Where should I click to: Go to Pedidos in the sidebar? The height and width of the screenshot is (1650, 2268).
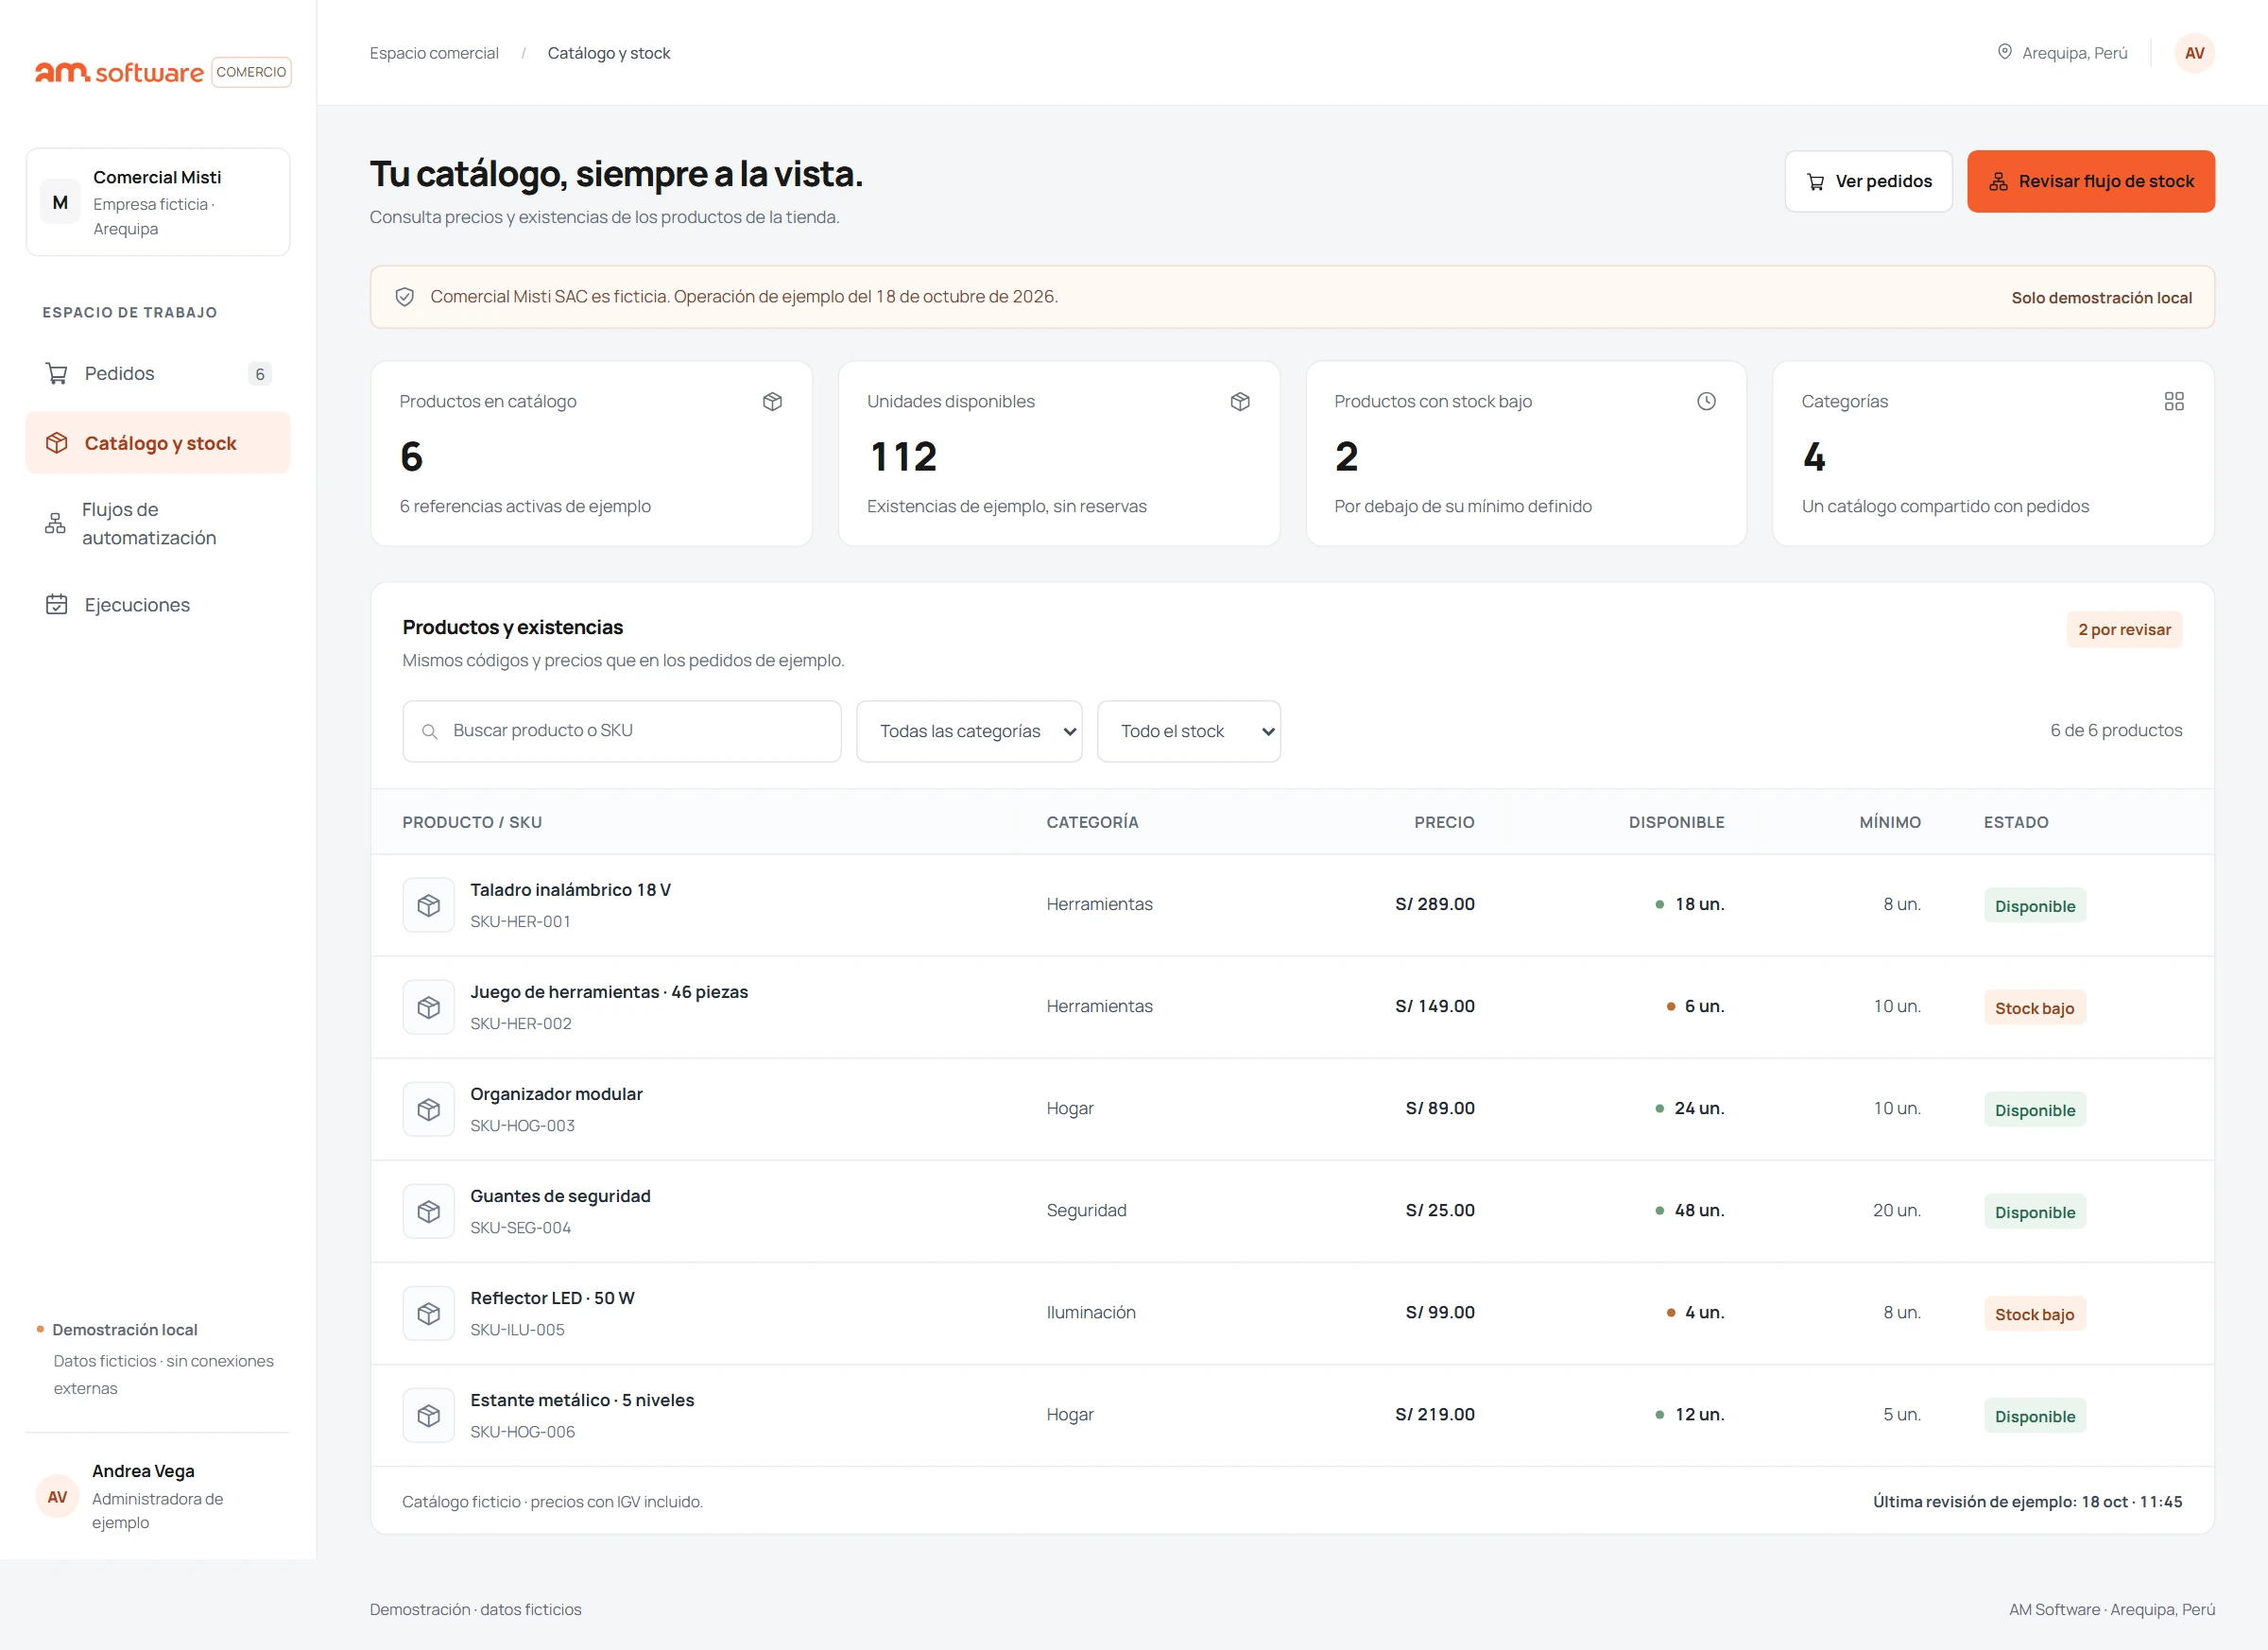pos(158,373)
